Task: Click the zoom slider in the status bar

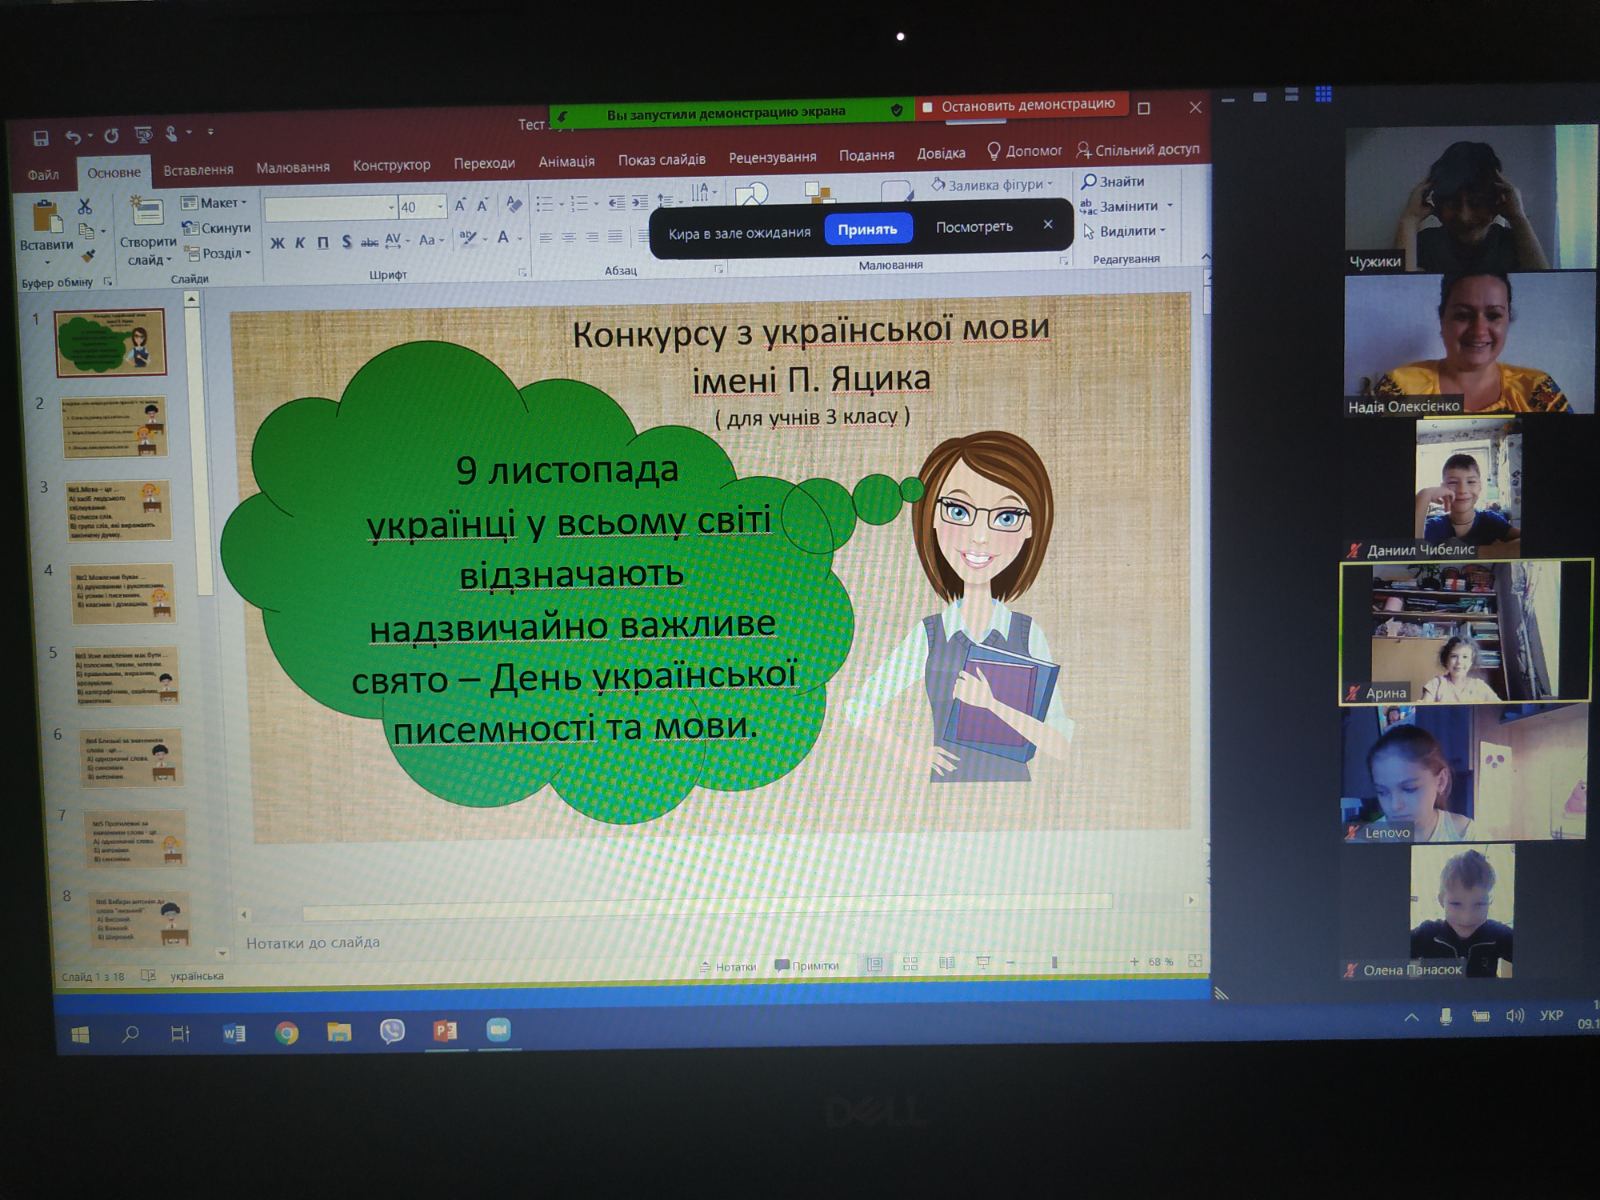Action: click(x=1055, y=962)
